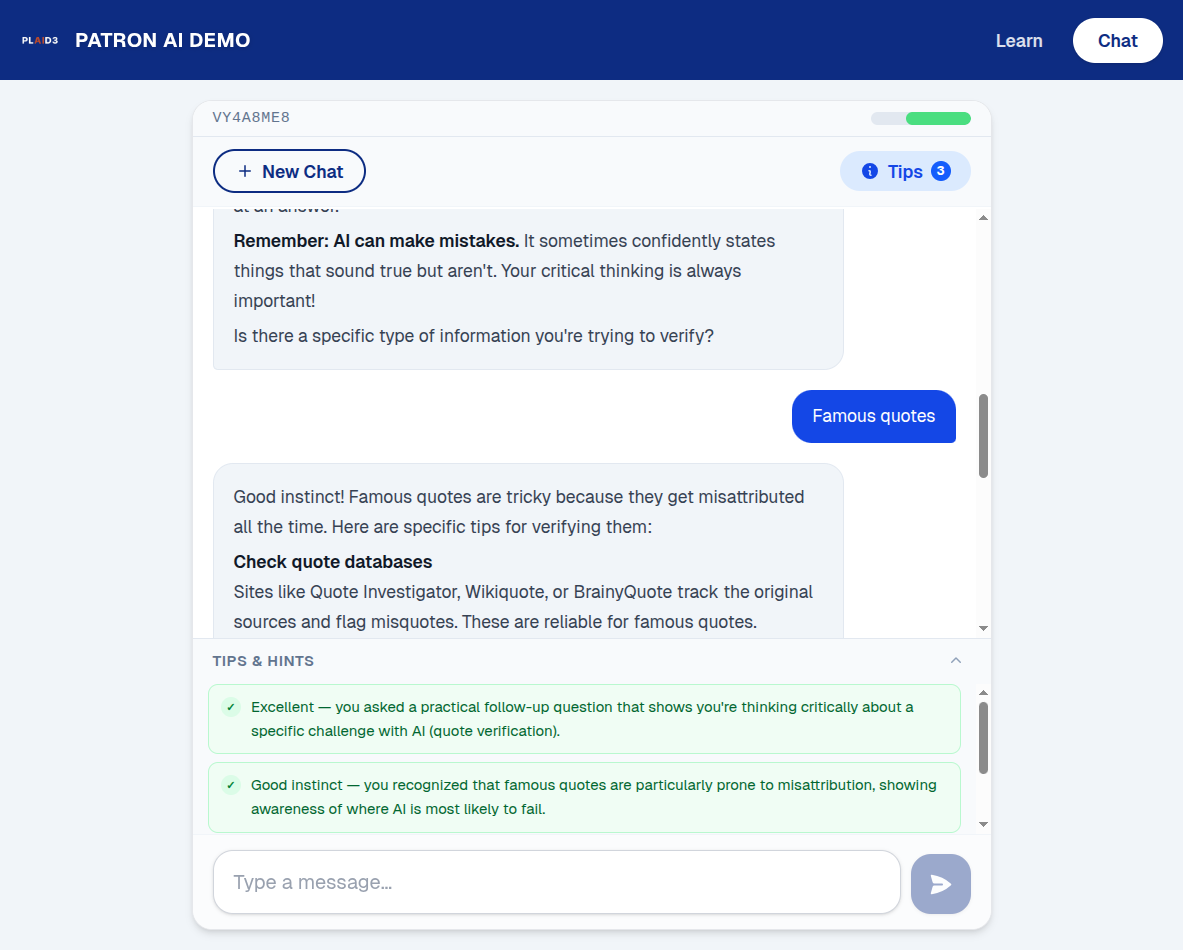This screenshot has height=950, width=1183.
Task: Select the Famous quotes message bubble
Action: pyautogui.click(x=873, y=416)
